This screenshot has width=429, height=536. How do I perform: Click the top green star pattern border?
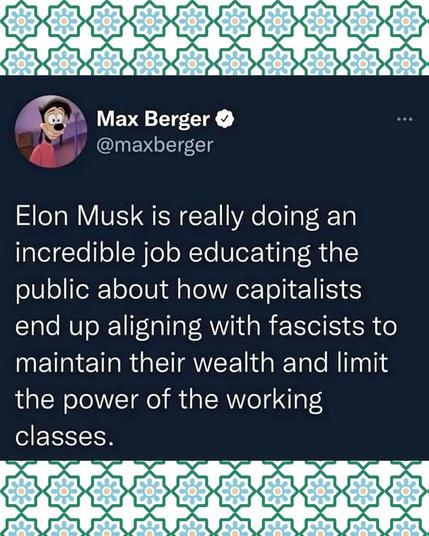(214, 38)
